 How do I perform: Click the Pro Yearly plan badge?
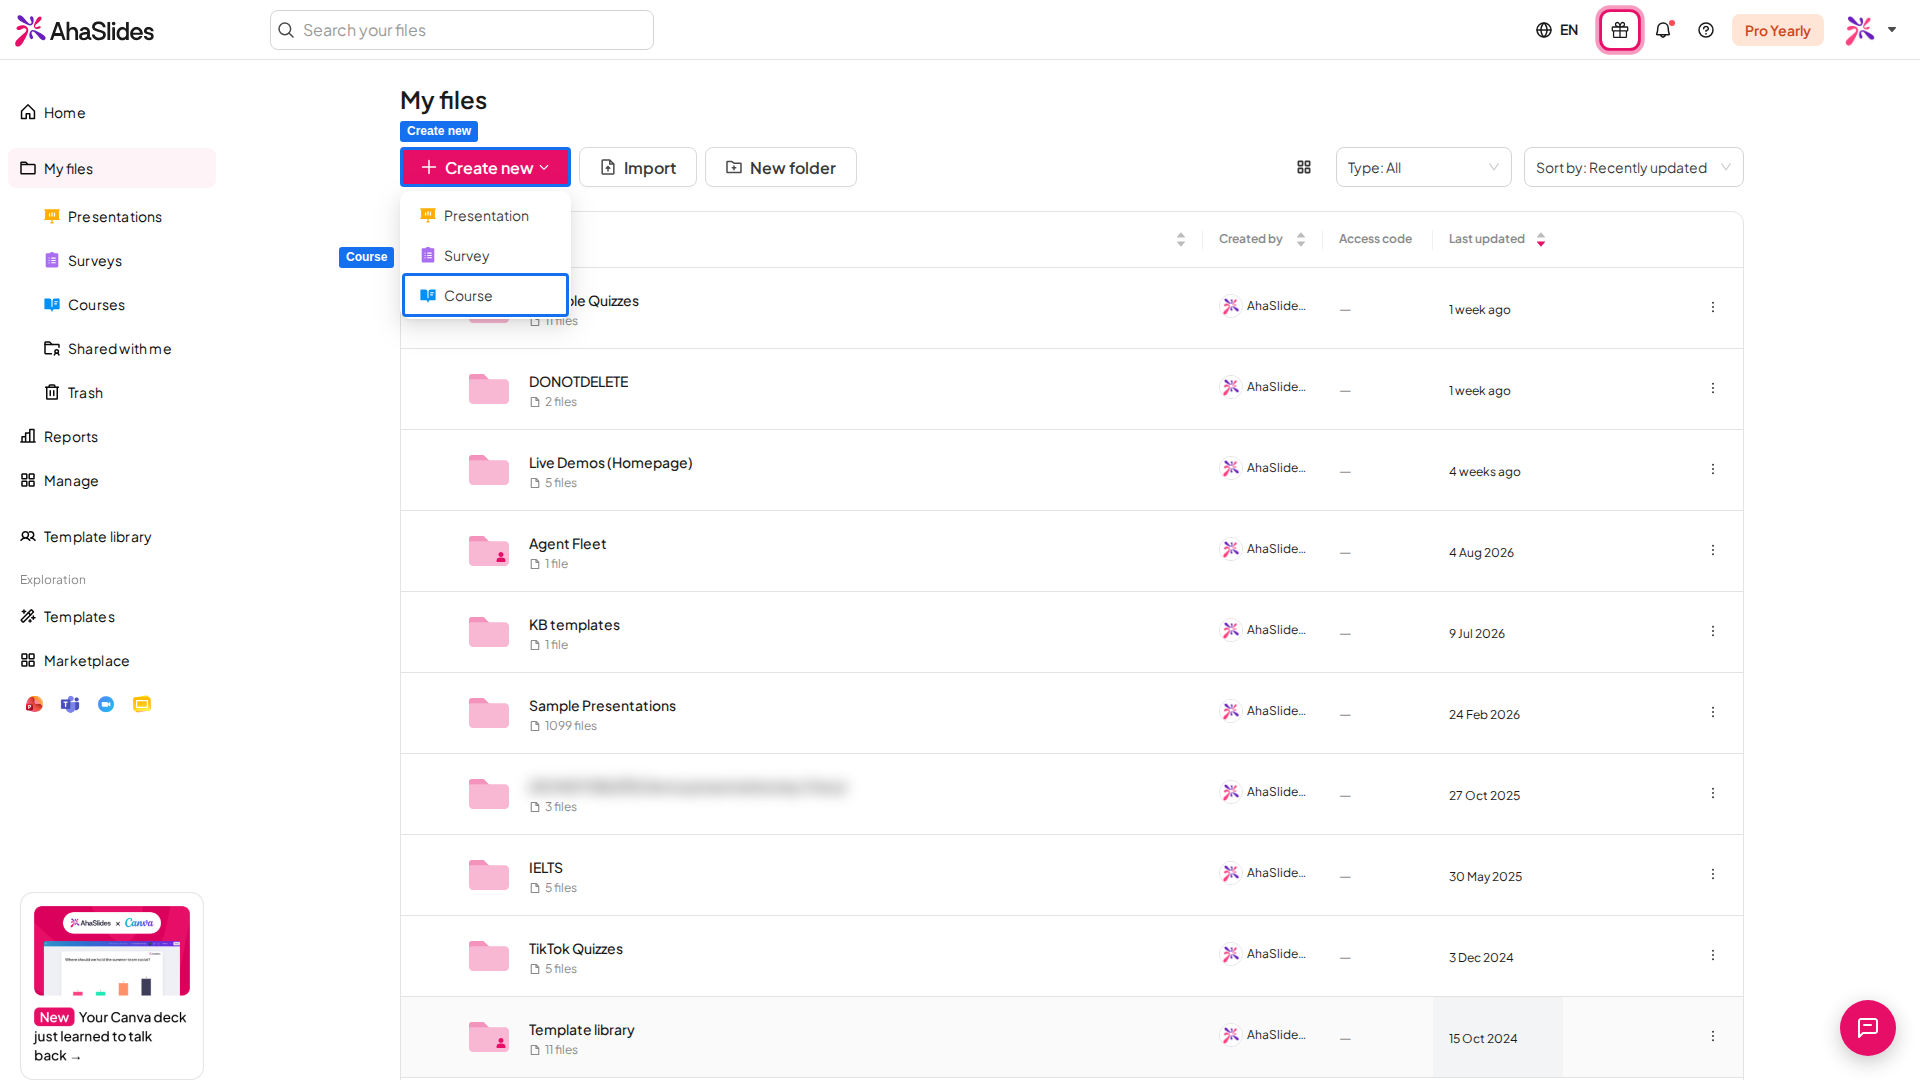(x=1777, y=30)
